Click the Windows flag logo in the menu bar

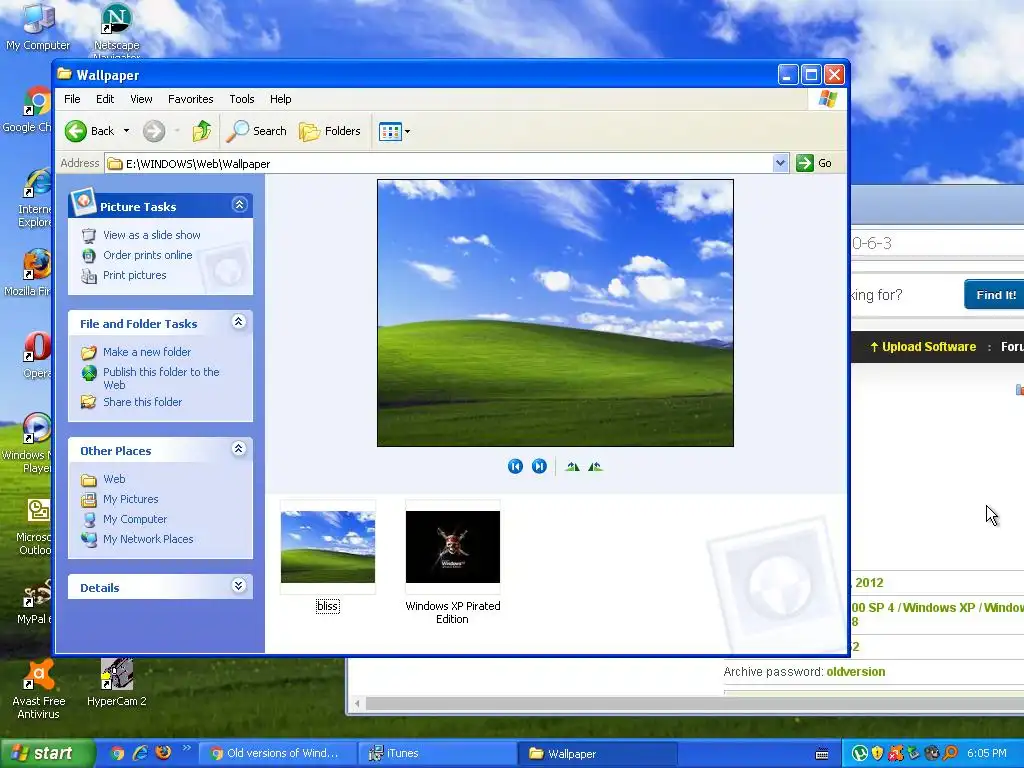pos(827,99)
